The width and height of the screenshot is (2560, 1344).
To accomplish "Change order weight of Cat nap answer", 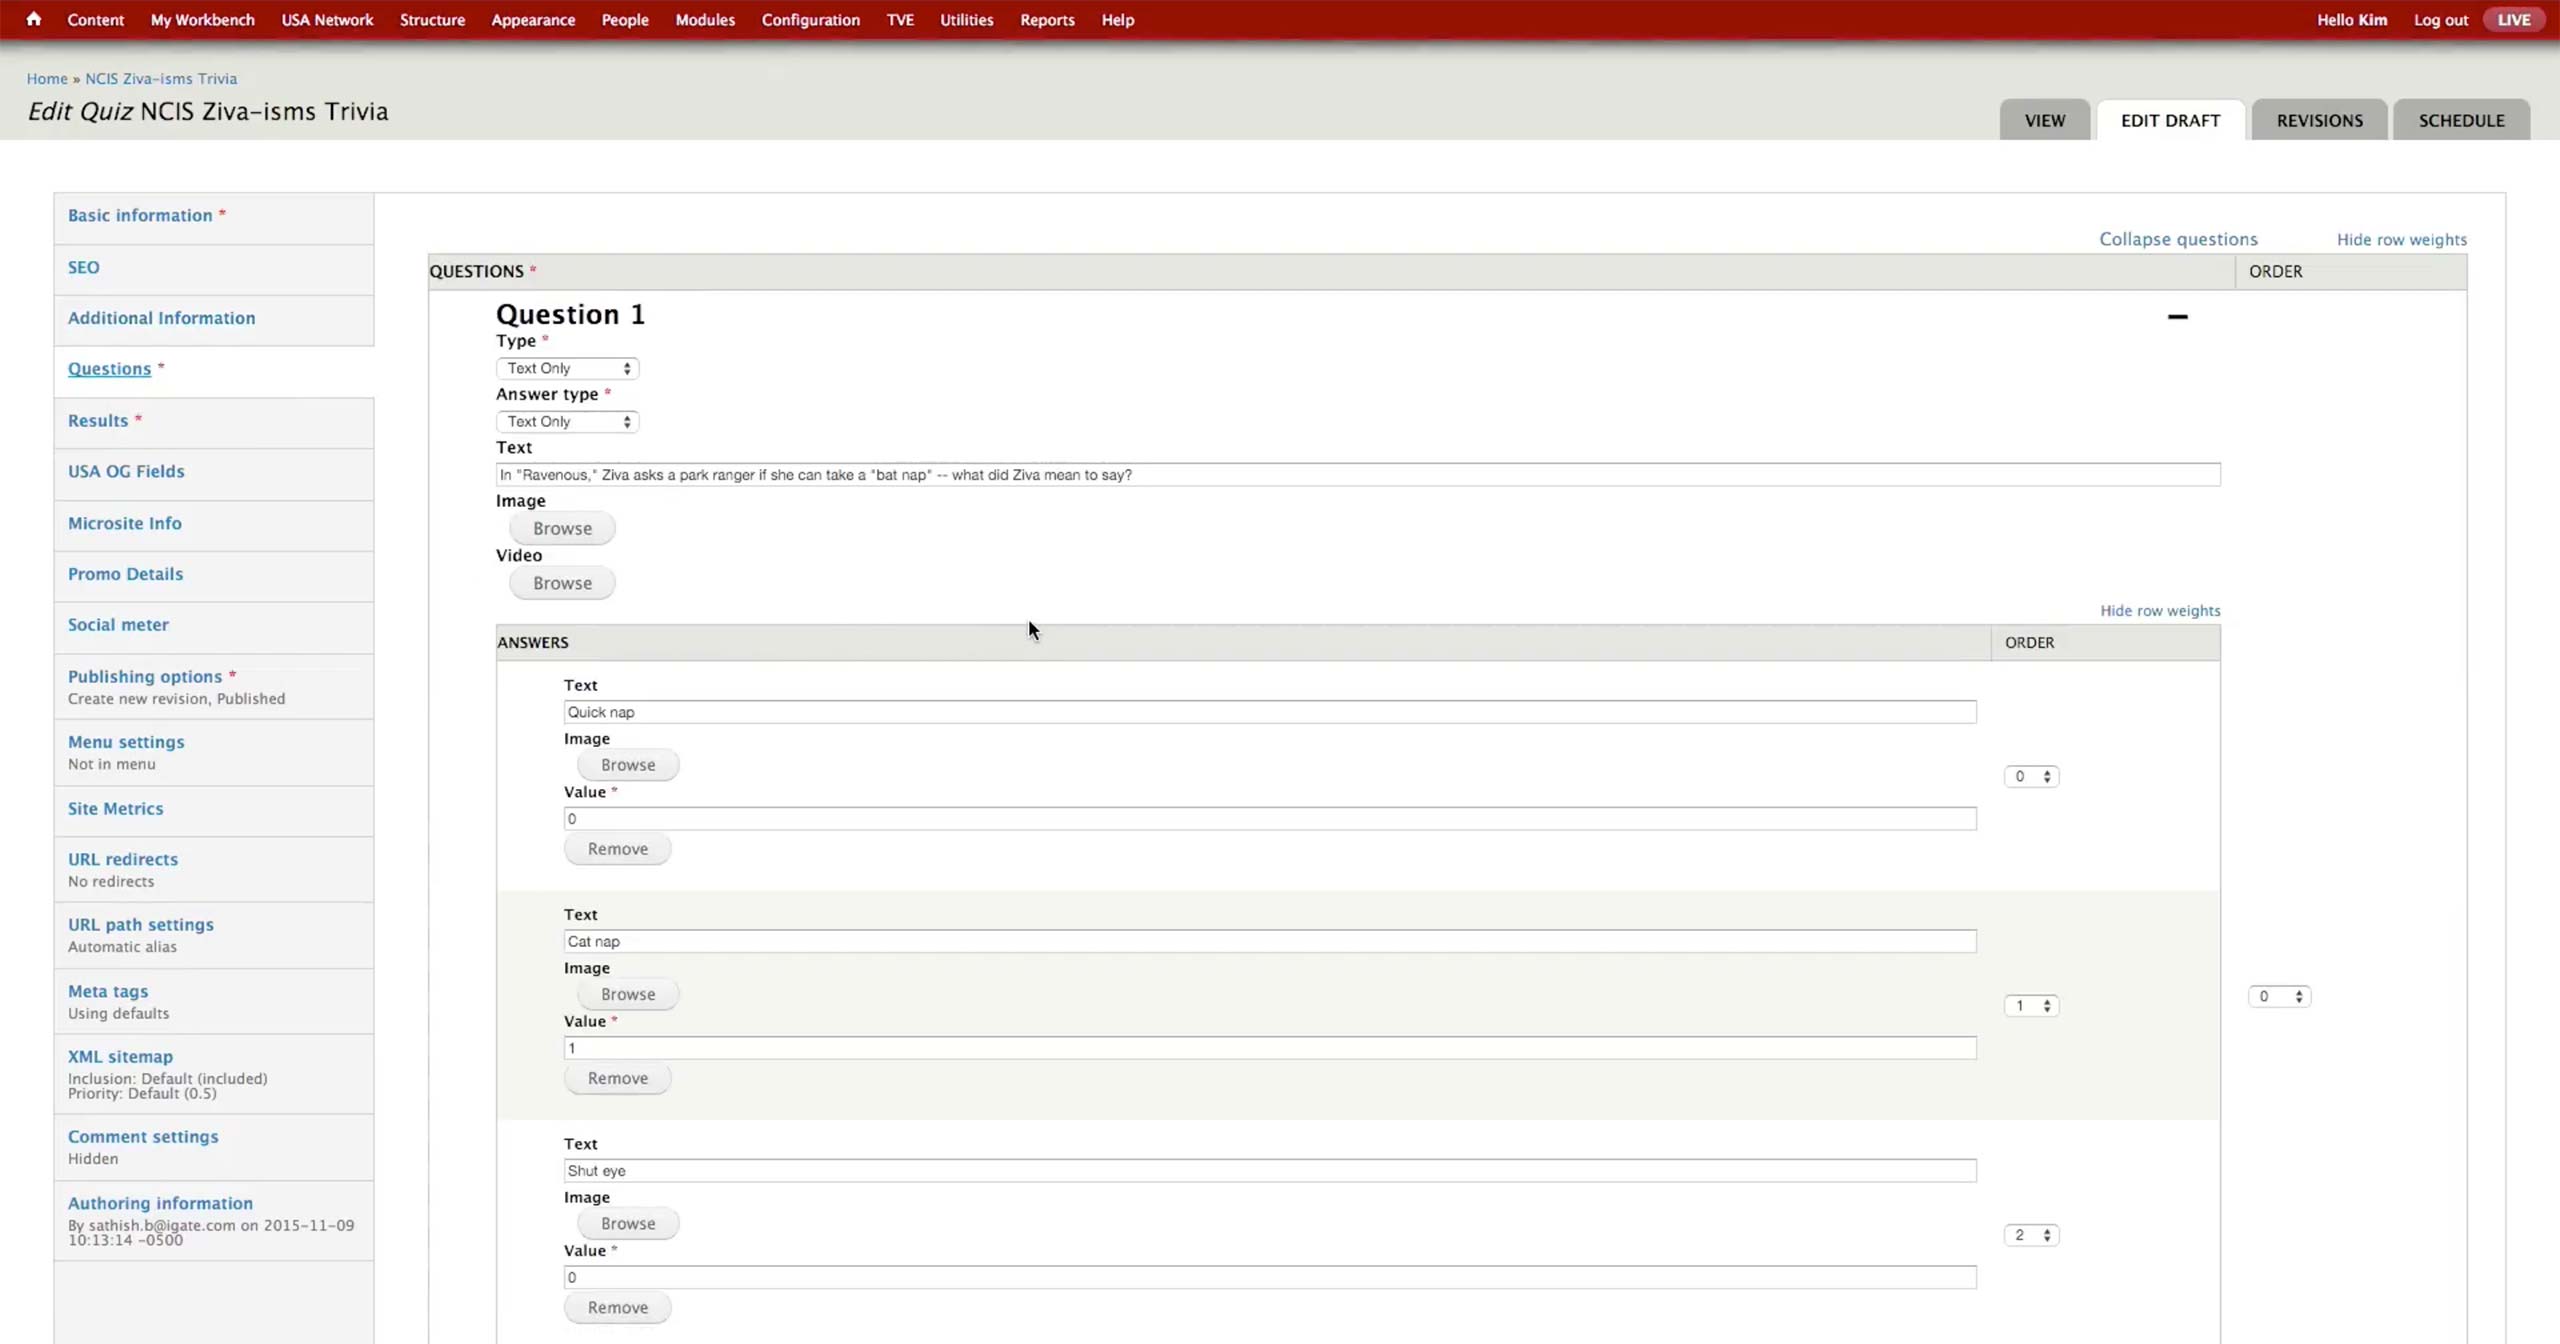I will pyautogui.click(x=2031, y=1005).
